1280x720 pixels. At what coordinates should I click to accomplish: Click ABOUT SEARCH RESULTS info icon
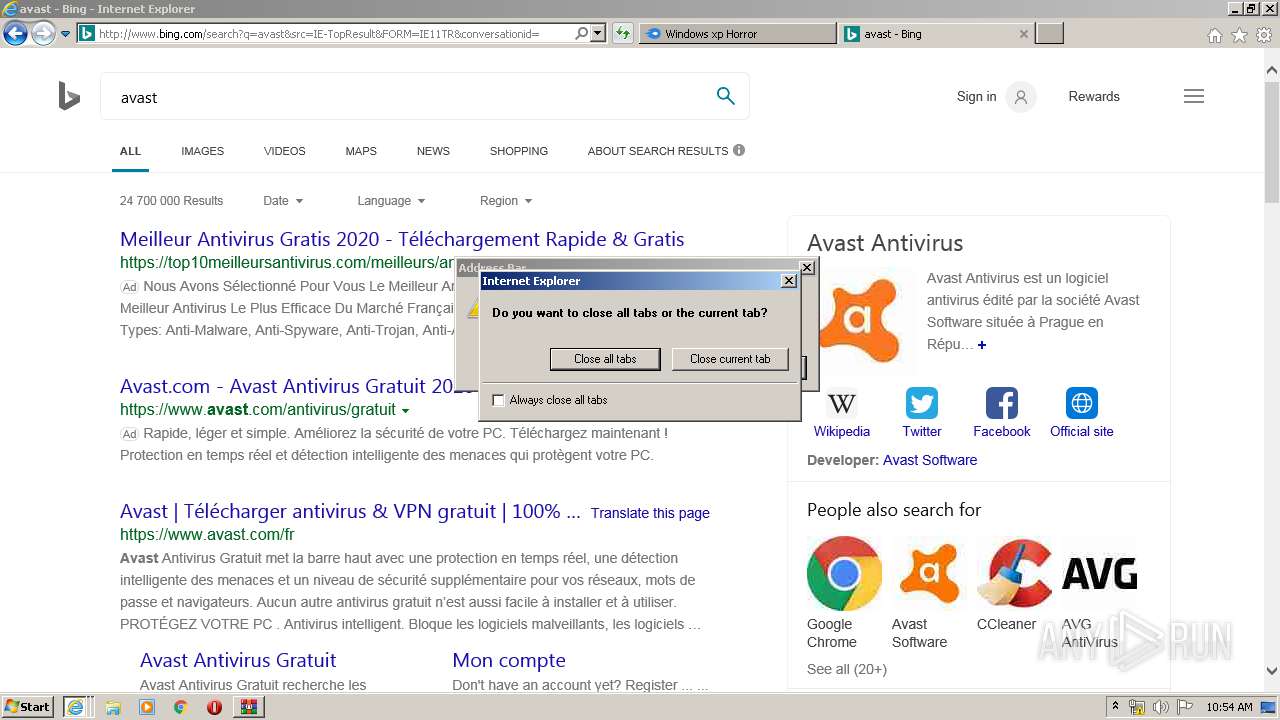(739, 150)
